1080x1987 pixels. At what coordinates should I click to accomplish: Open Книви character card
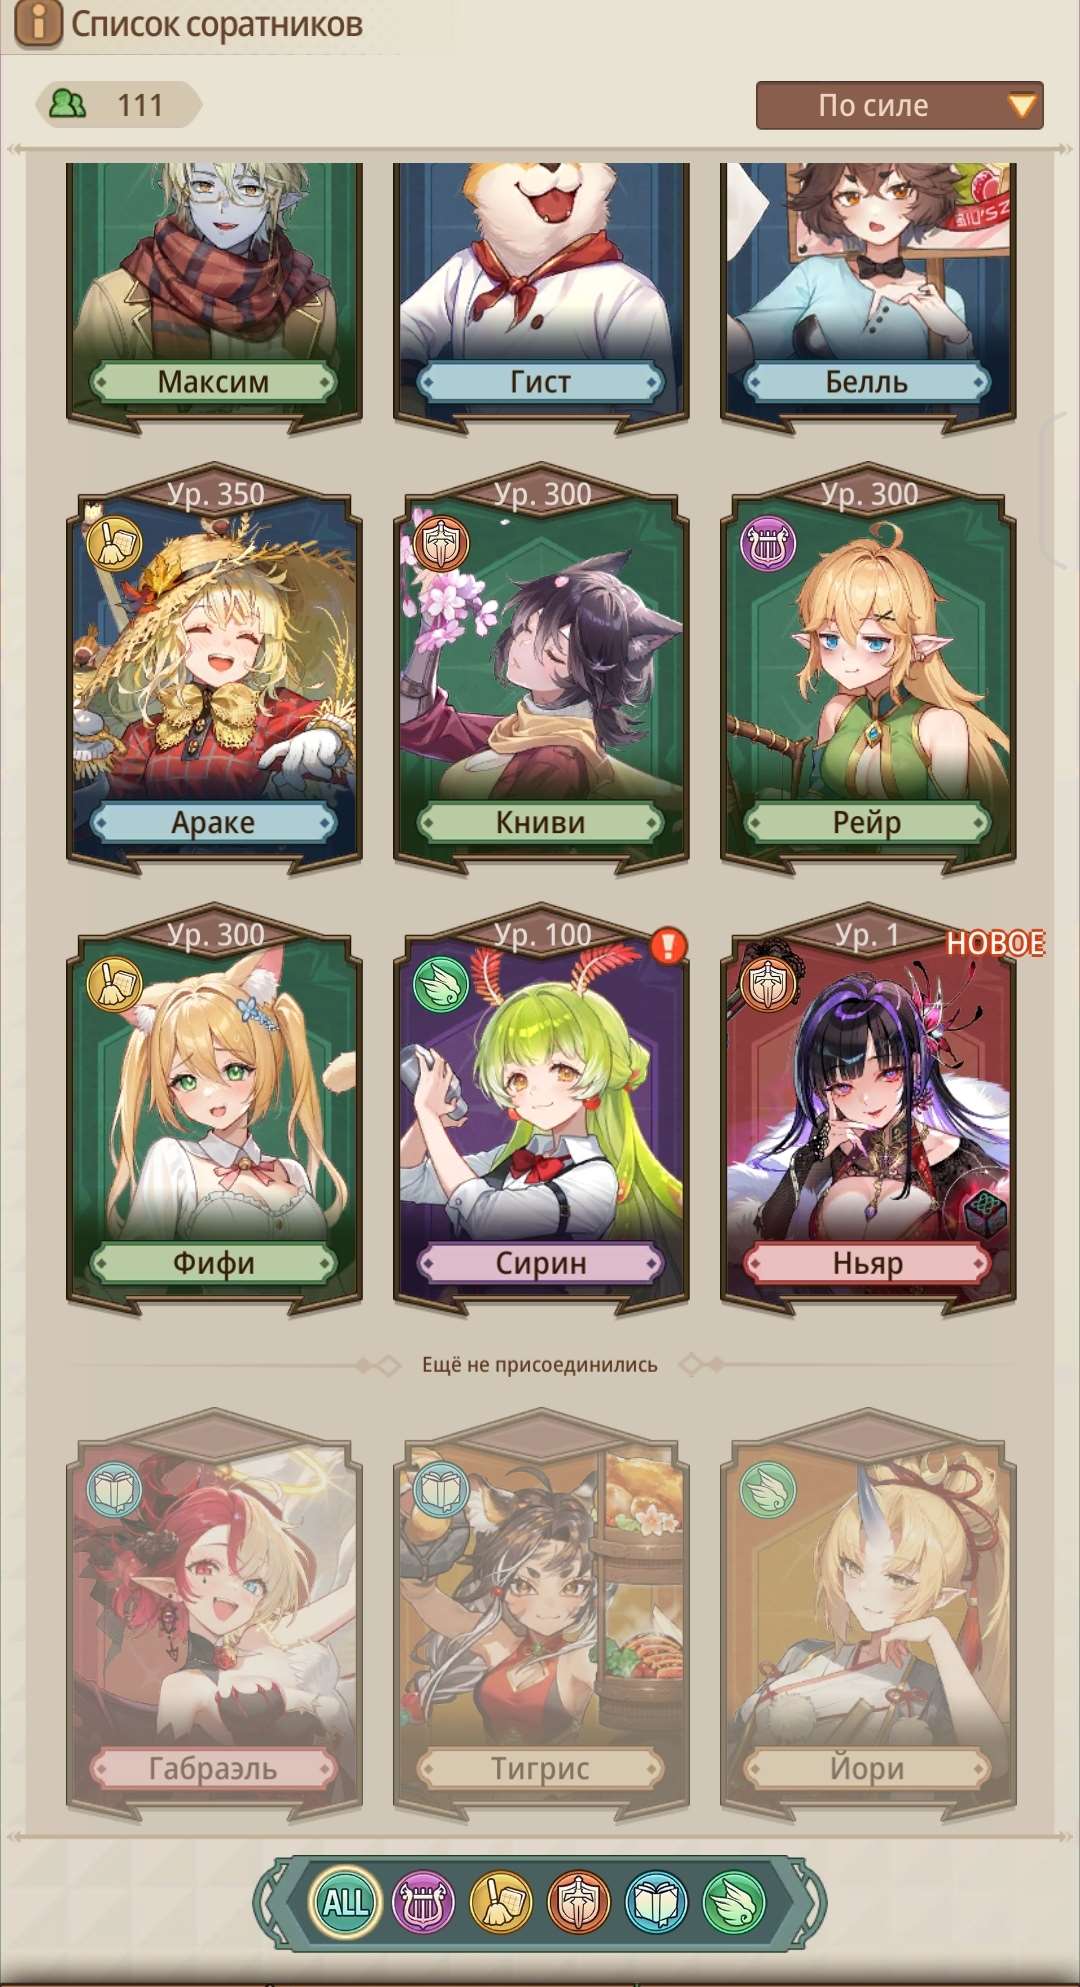[541, 666]
